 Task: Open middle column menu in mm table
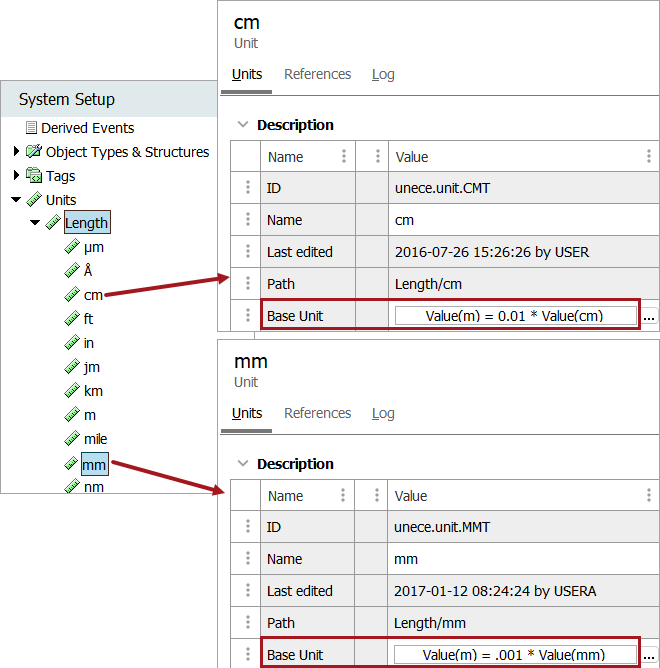(377, 495)
